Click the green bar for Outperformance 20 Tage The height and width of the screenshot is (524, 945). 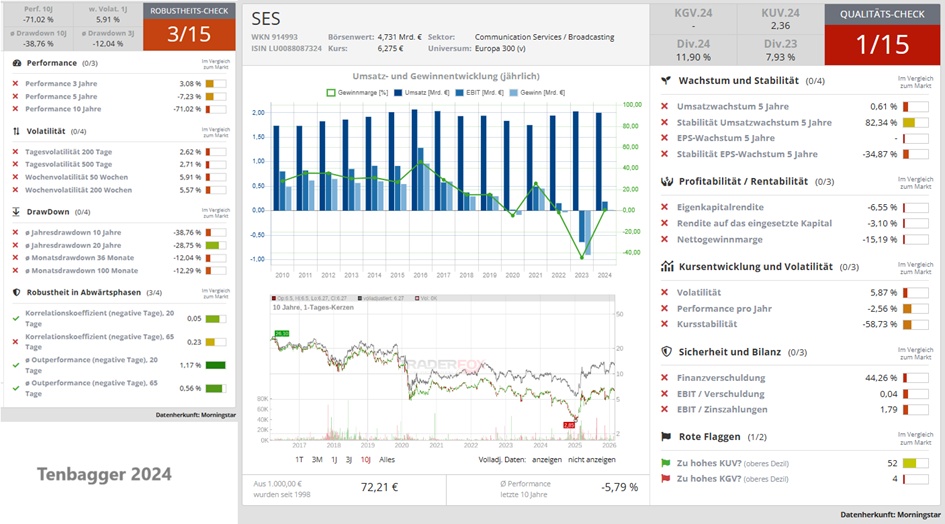point(215,365)
